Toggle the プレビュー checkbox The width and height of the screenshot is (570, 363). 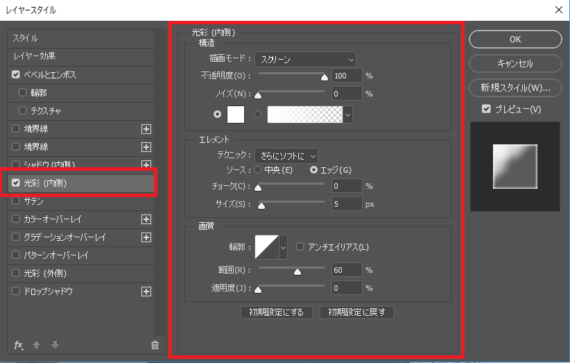486,109
